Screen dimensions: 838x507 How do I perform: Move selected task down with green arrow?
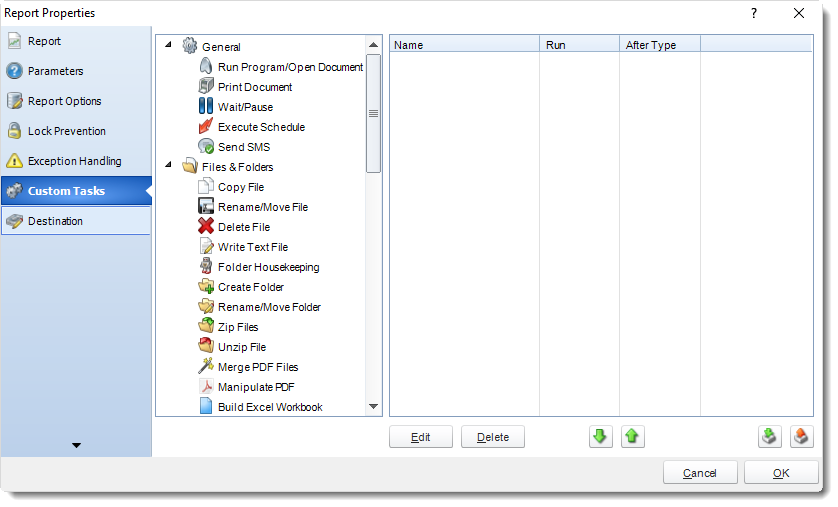coord(600,437)
